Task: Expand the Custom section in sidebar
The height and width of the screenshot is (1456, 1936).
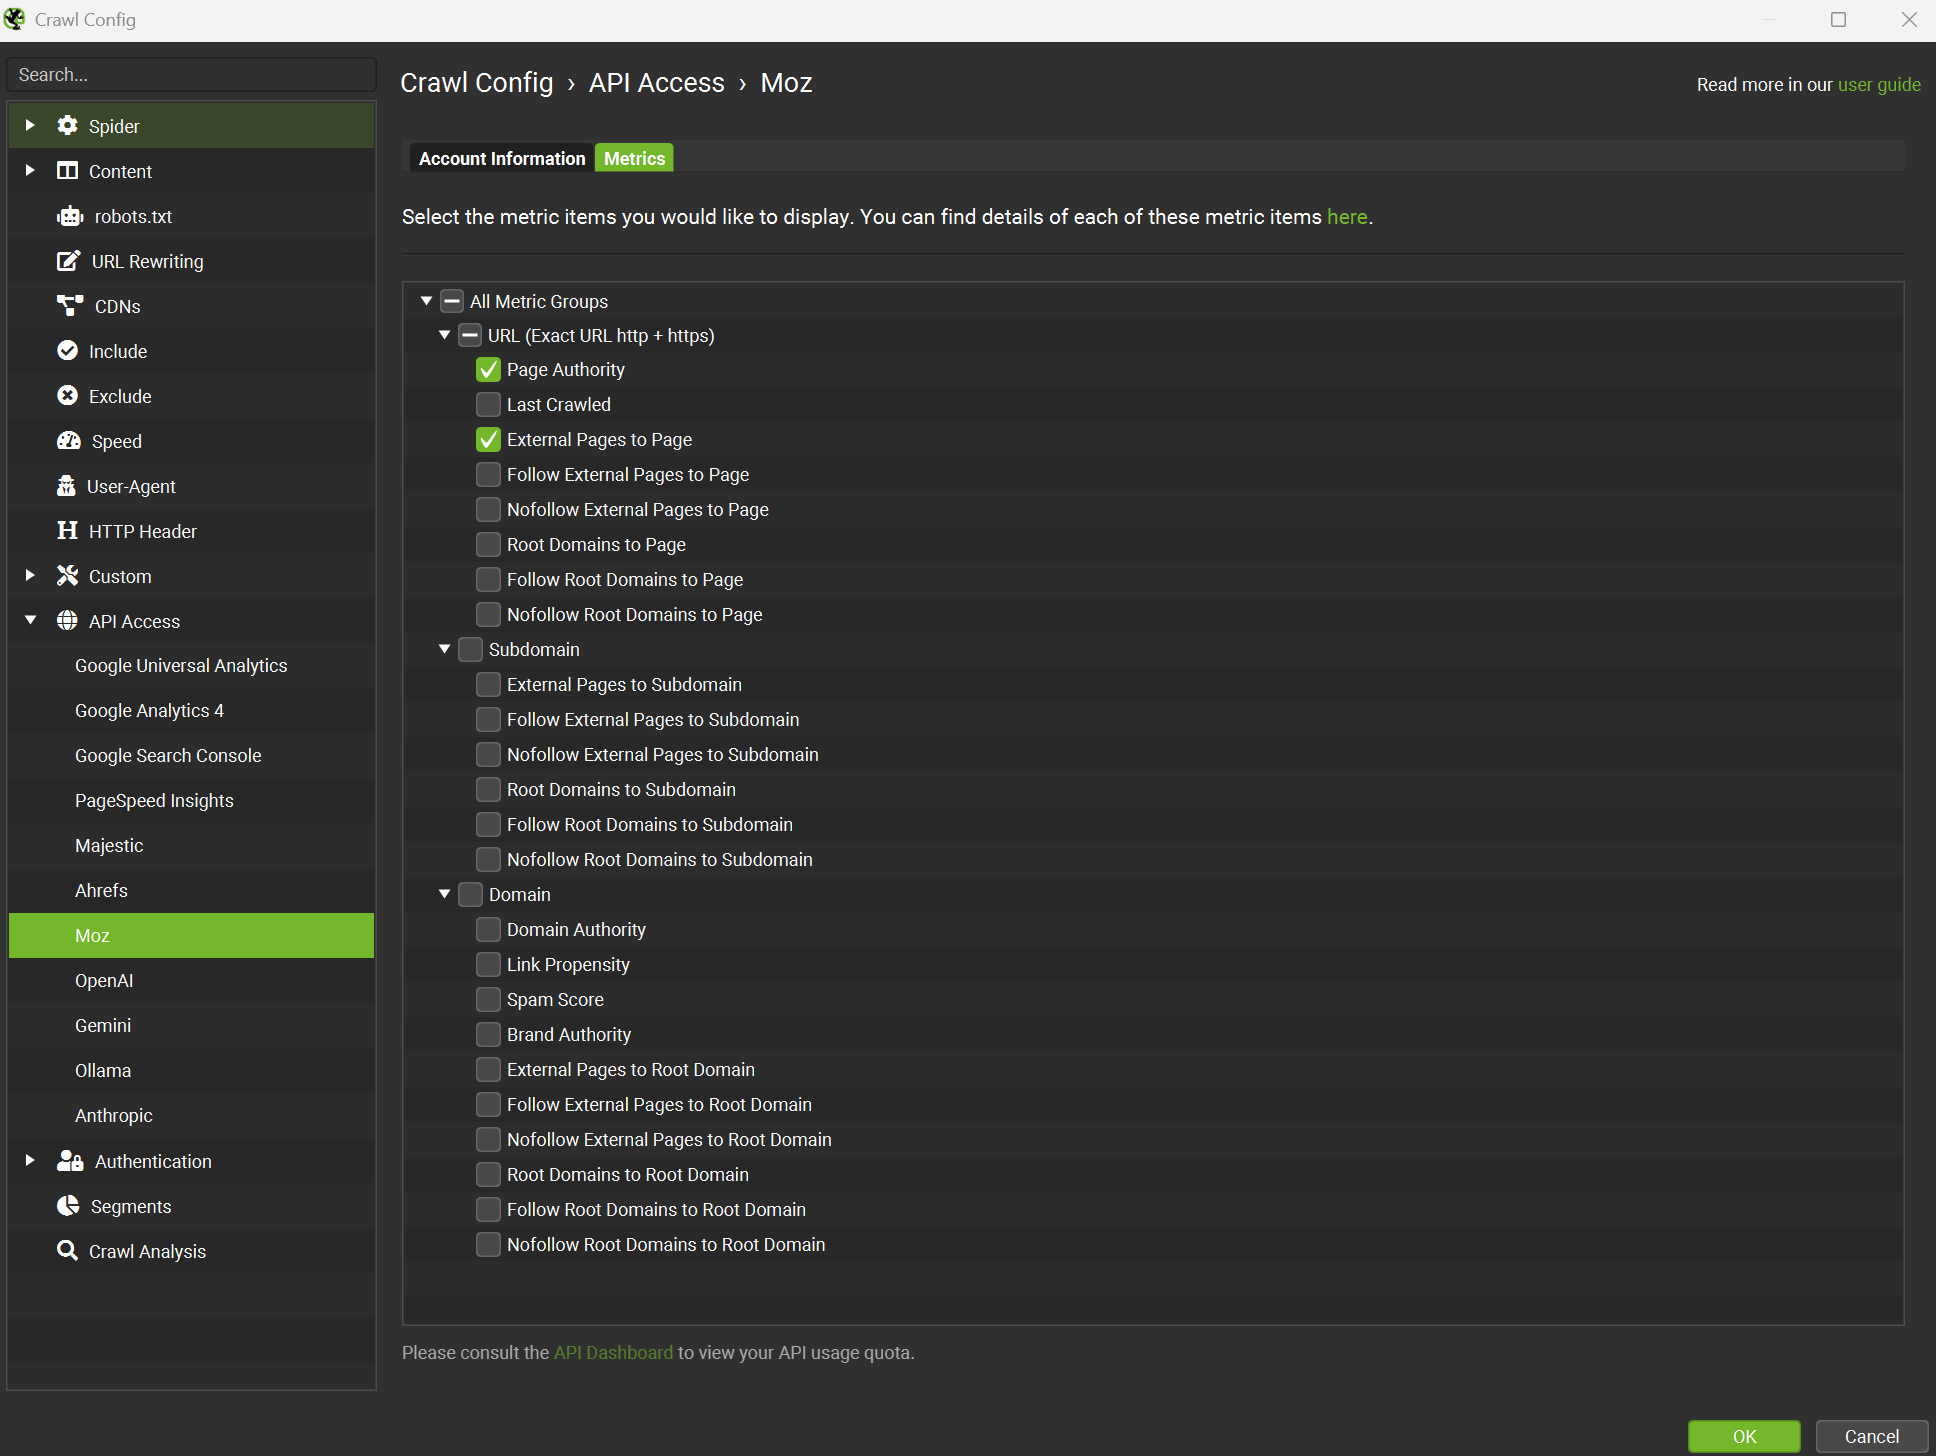Action: [x=30, y=576]
